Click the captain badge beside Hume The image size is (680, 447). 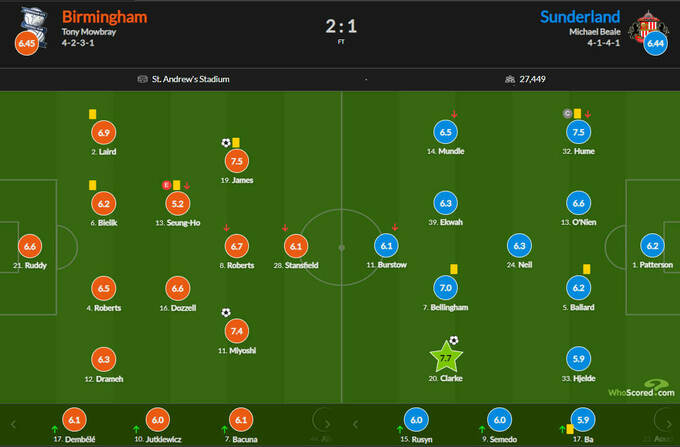566,114
